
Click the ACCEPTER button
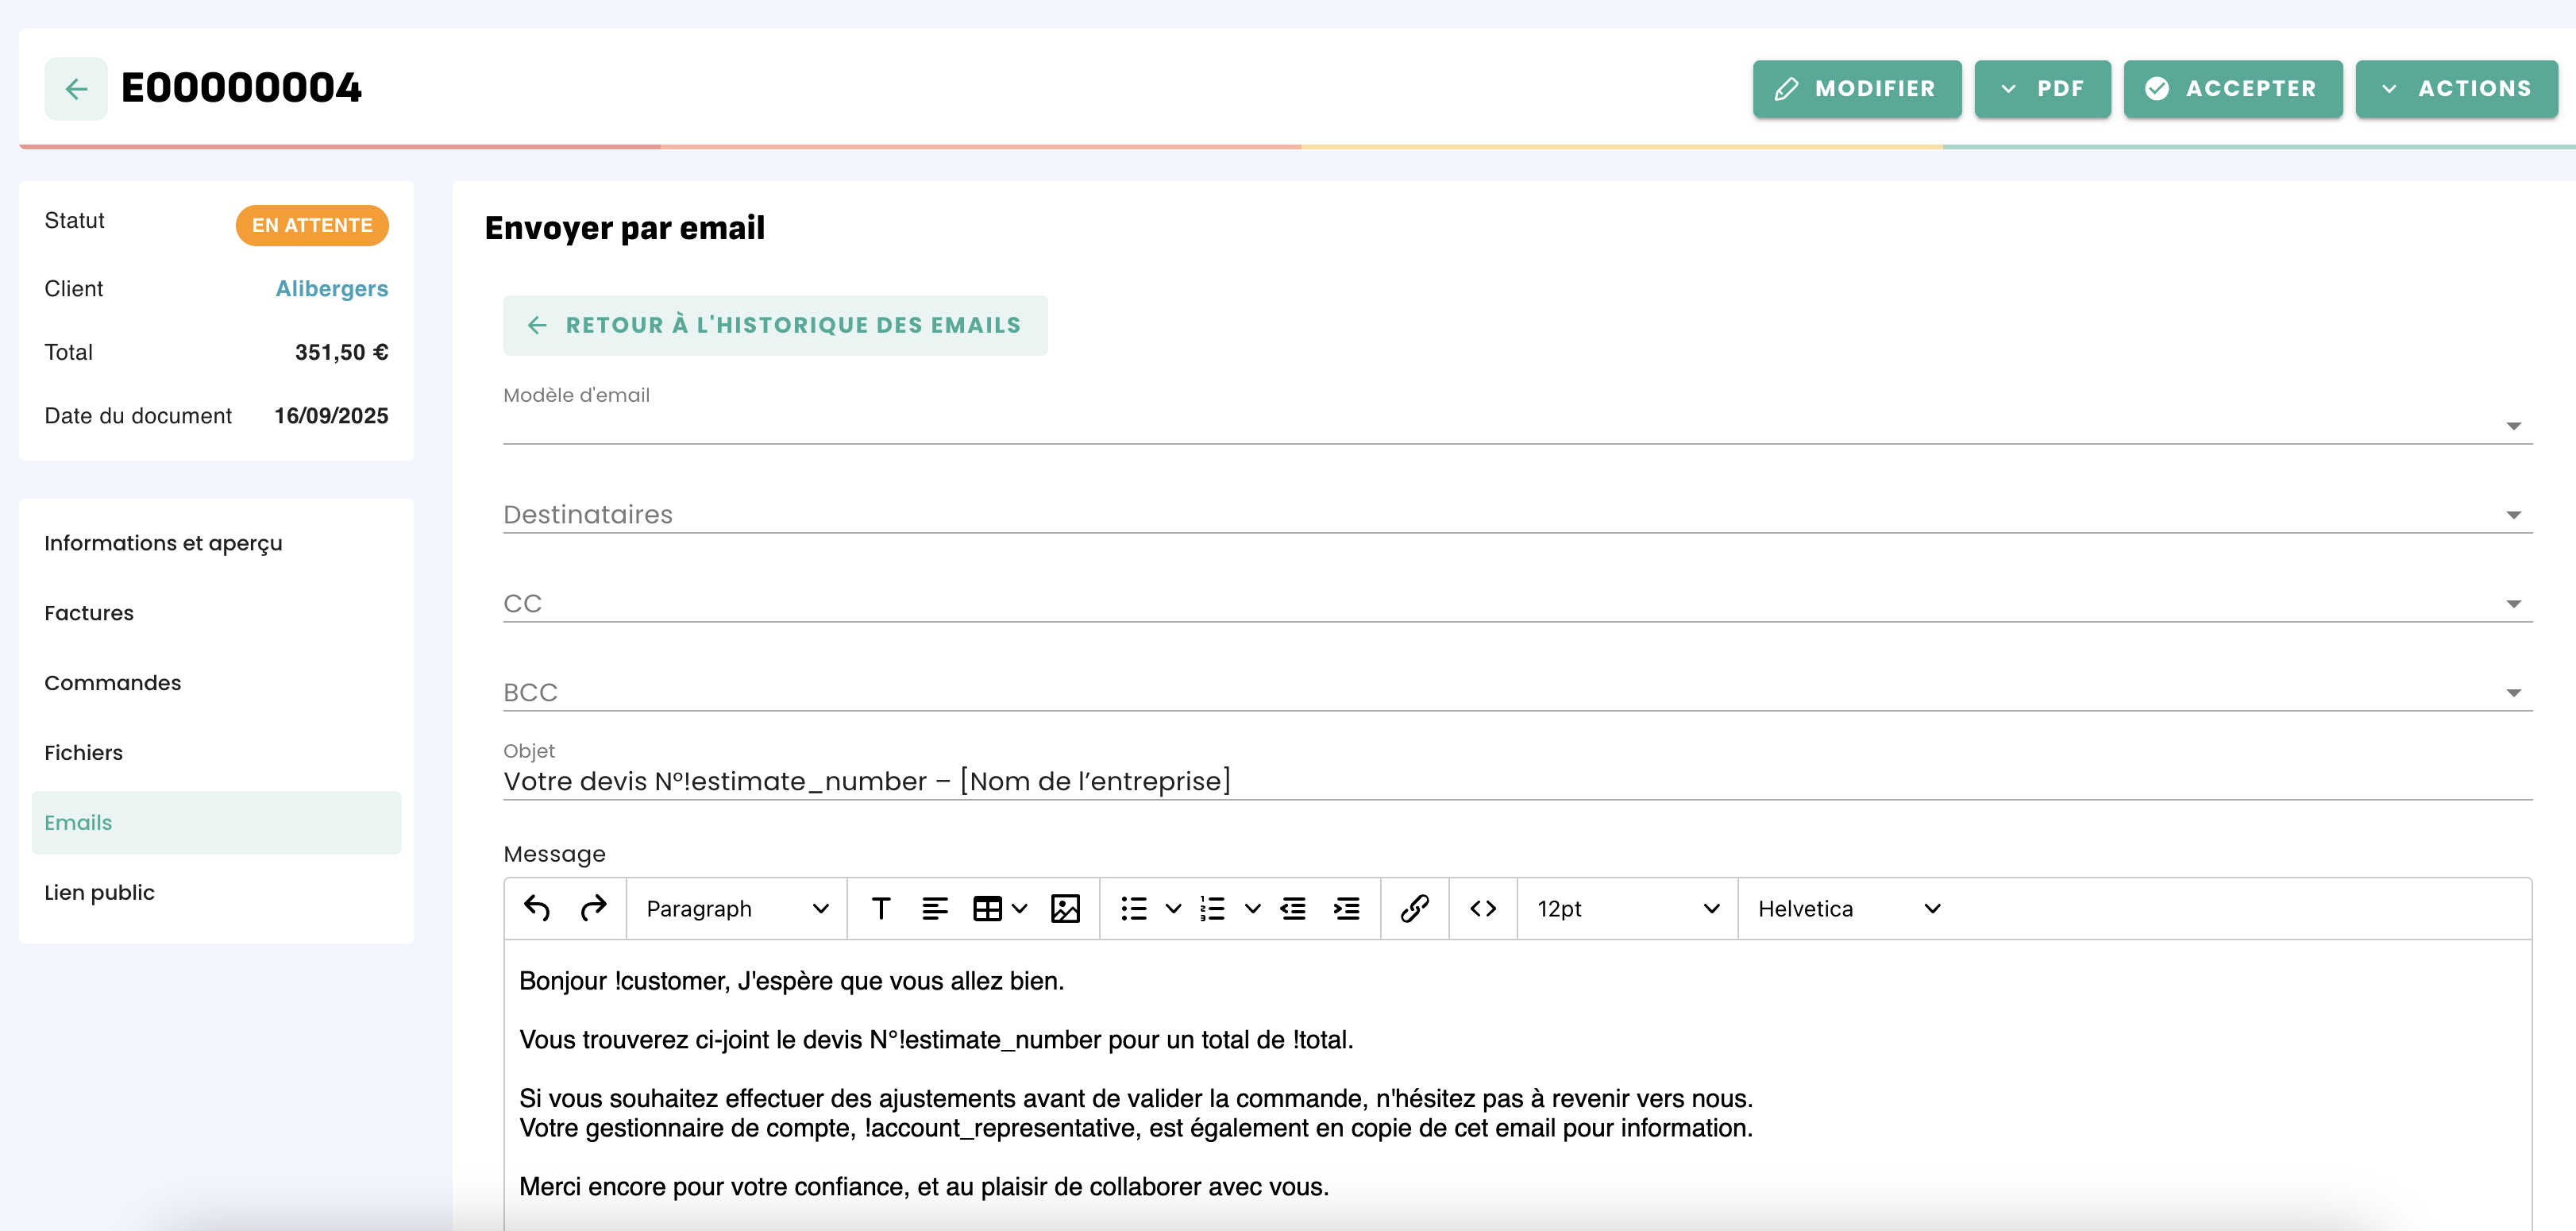click(x=2232, y=89)
